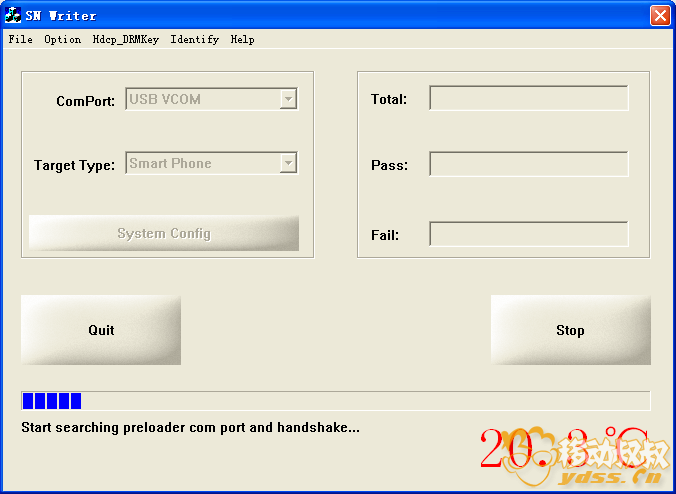Open the Help menu

(x=242, y=40)
